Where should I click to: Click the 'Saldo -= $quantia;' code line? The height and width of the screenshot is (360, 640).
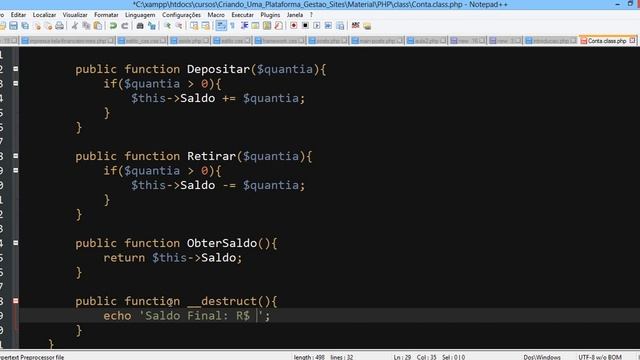(218, 185)
